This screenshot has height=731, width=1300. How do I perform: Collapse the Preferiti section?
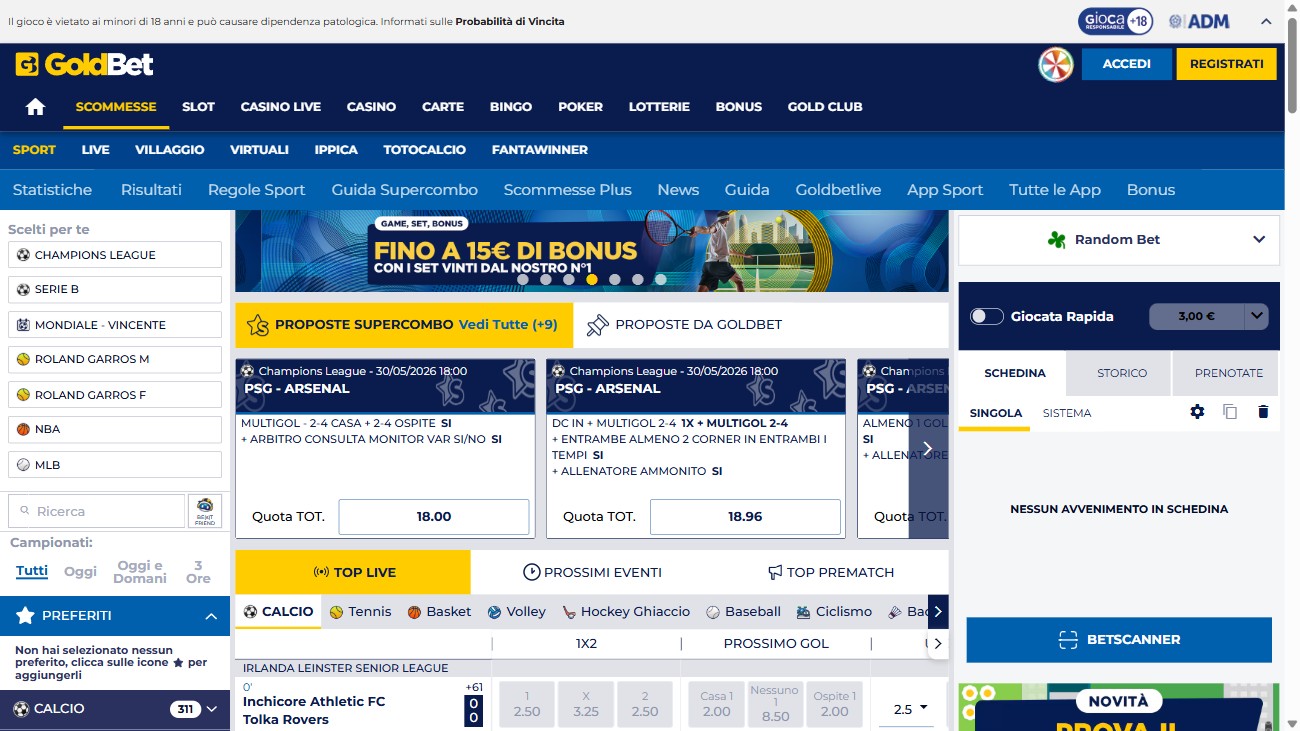click(211, 616)
